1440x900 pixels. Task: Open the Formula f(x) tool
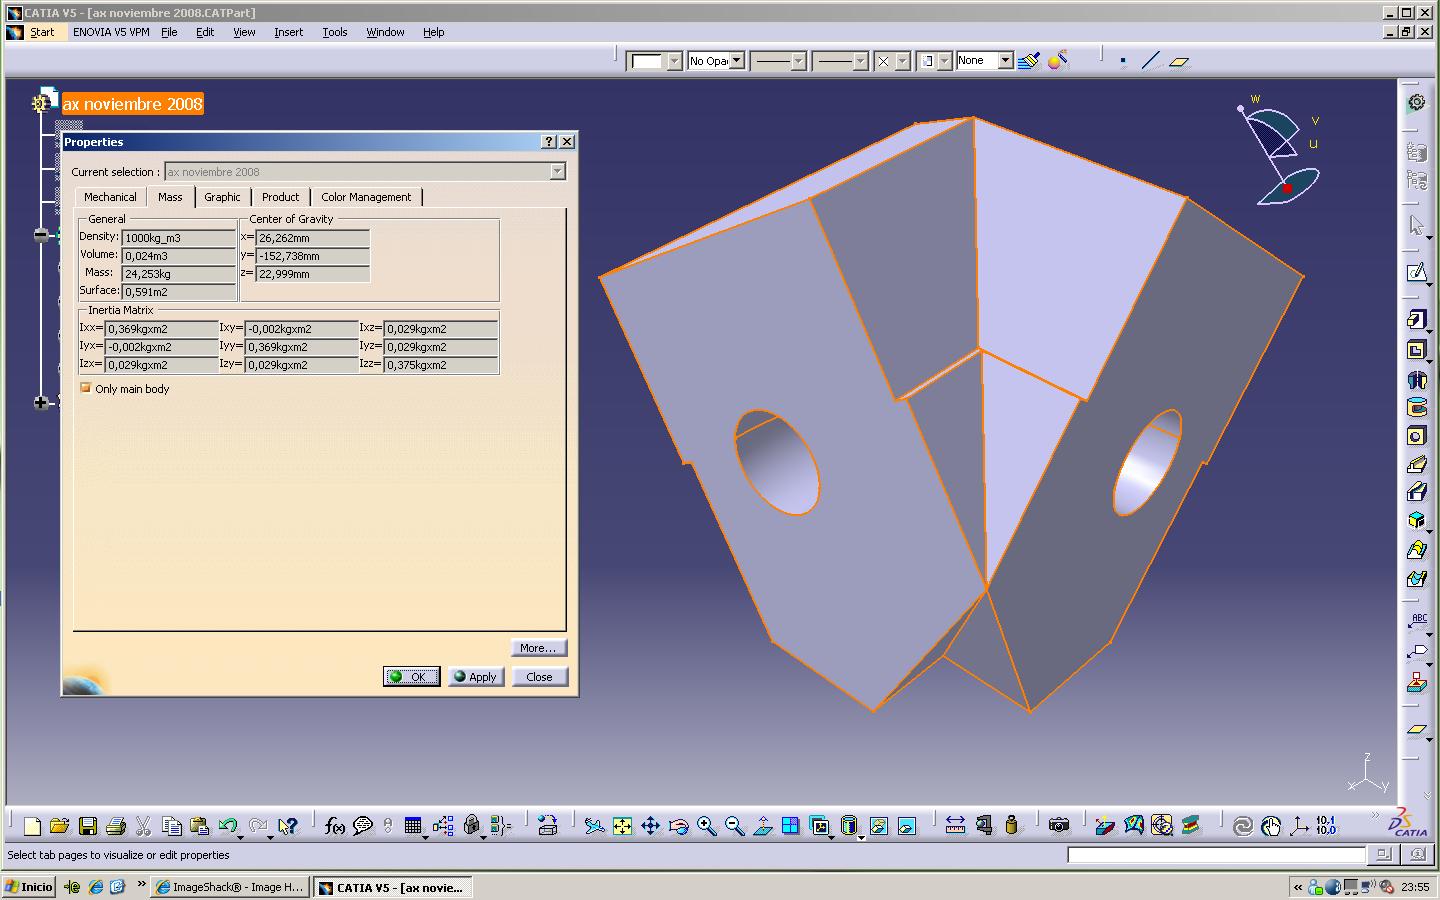pyautogui.click(x=335, y=826)
